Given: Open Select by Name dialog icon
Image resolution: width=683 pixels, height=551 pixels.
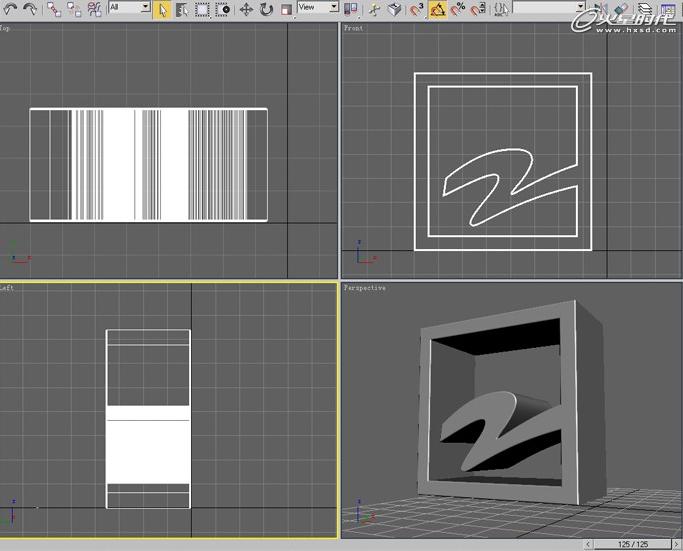Looking at the screenshot, I should point(182,10).
